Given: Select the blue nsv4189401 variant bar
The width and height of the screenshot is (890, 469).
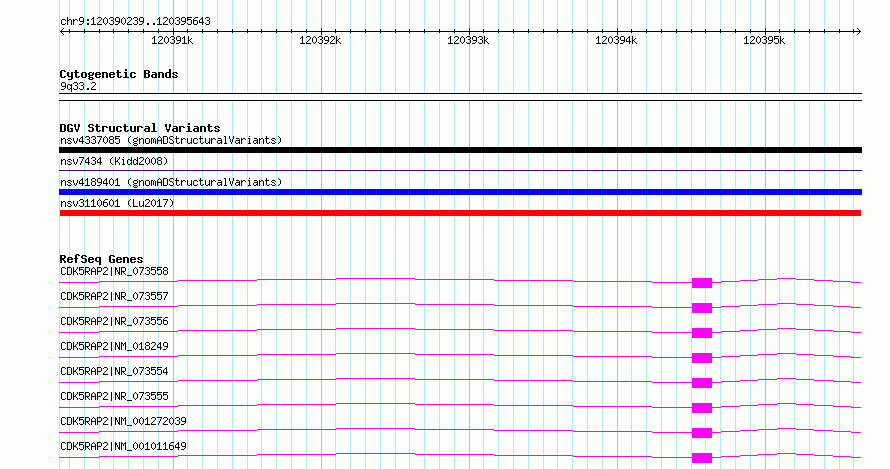Looking at the screenshot, I should 460,192.
